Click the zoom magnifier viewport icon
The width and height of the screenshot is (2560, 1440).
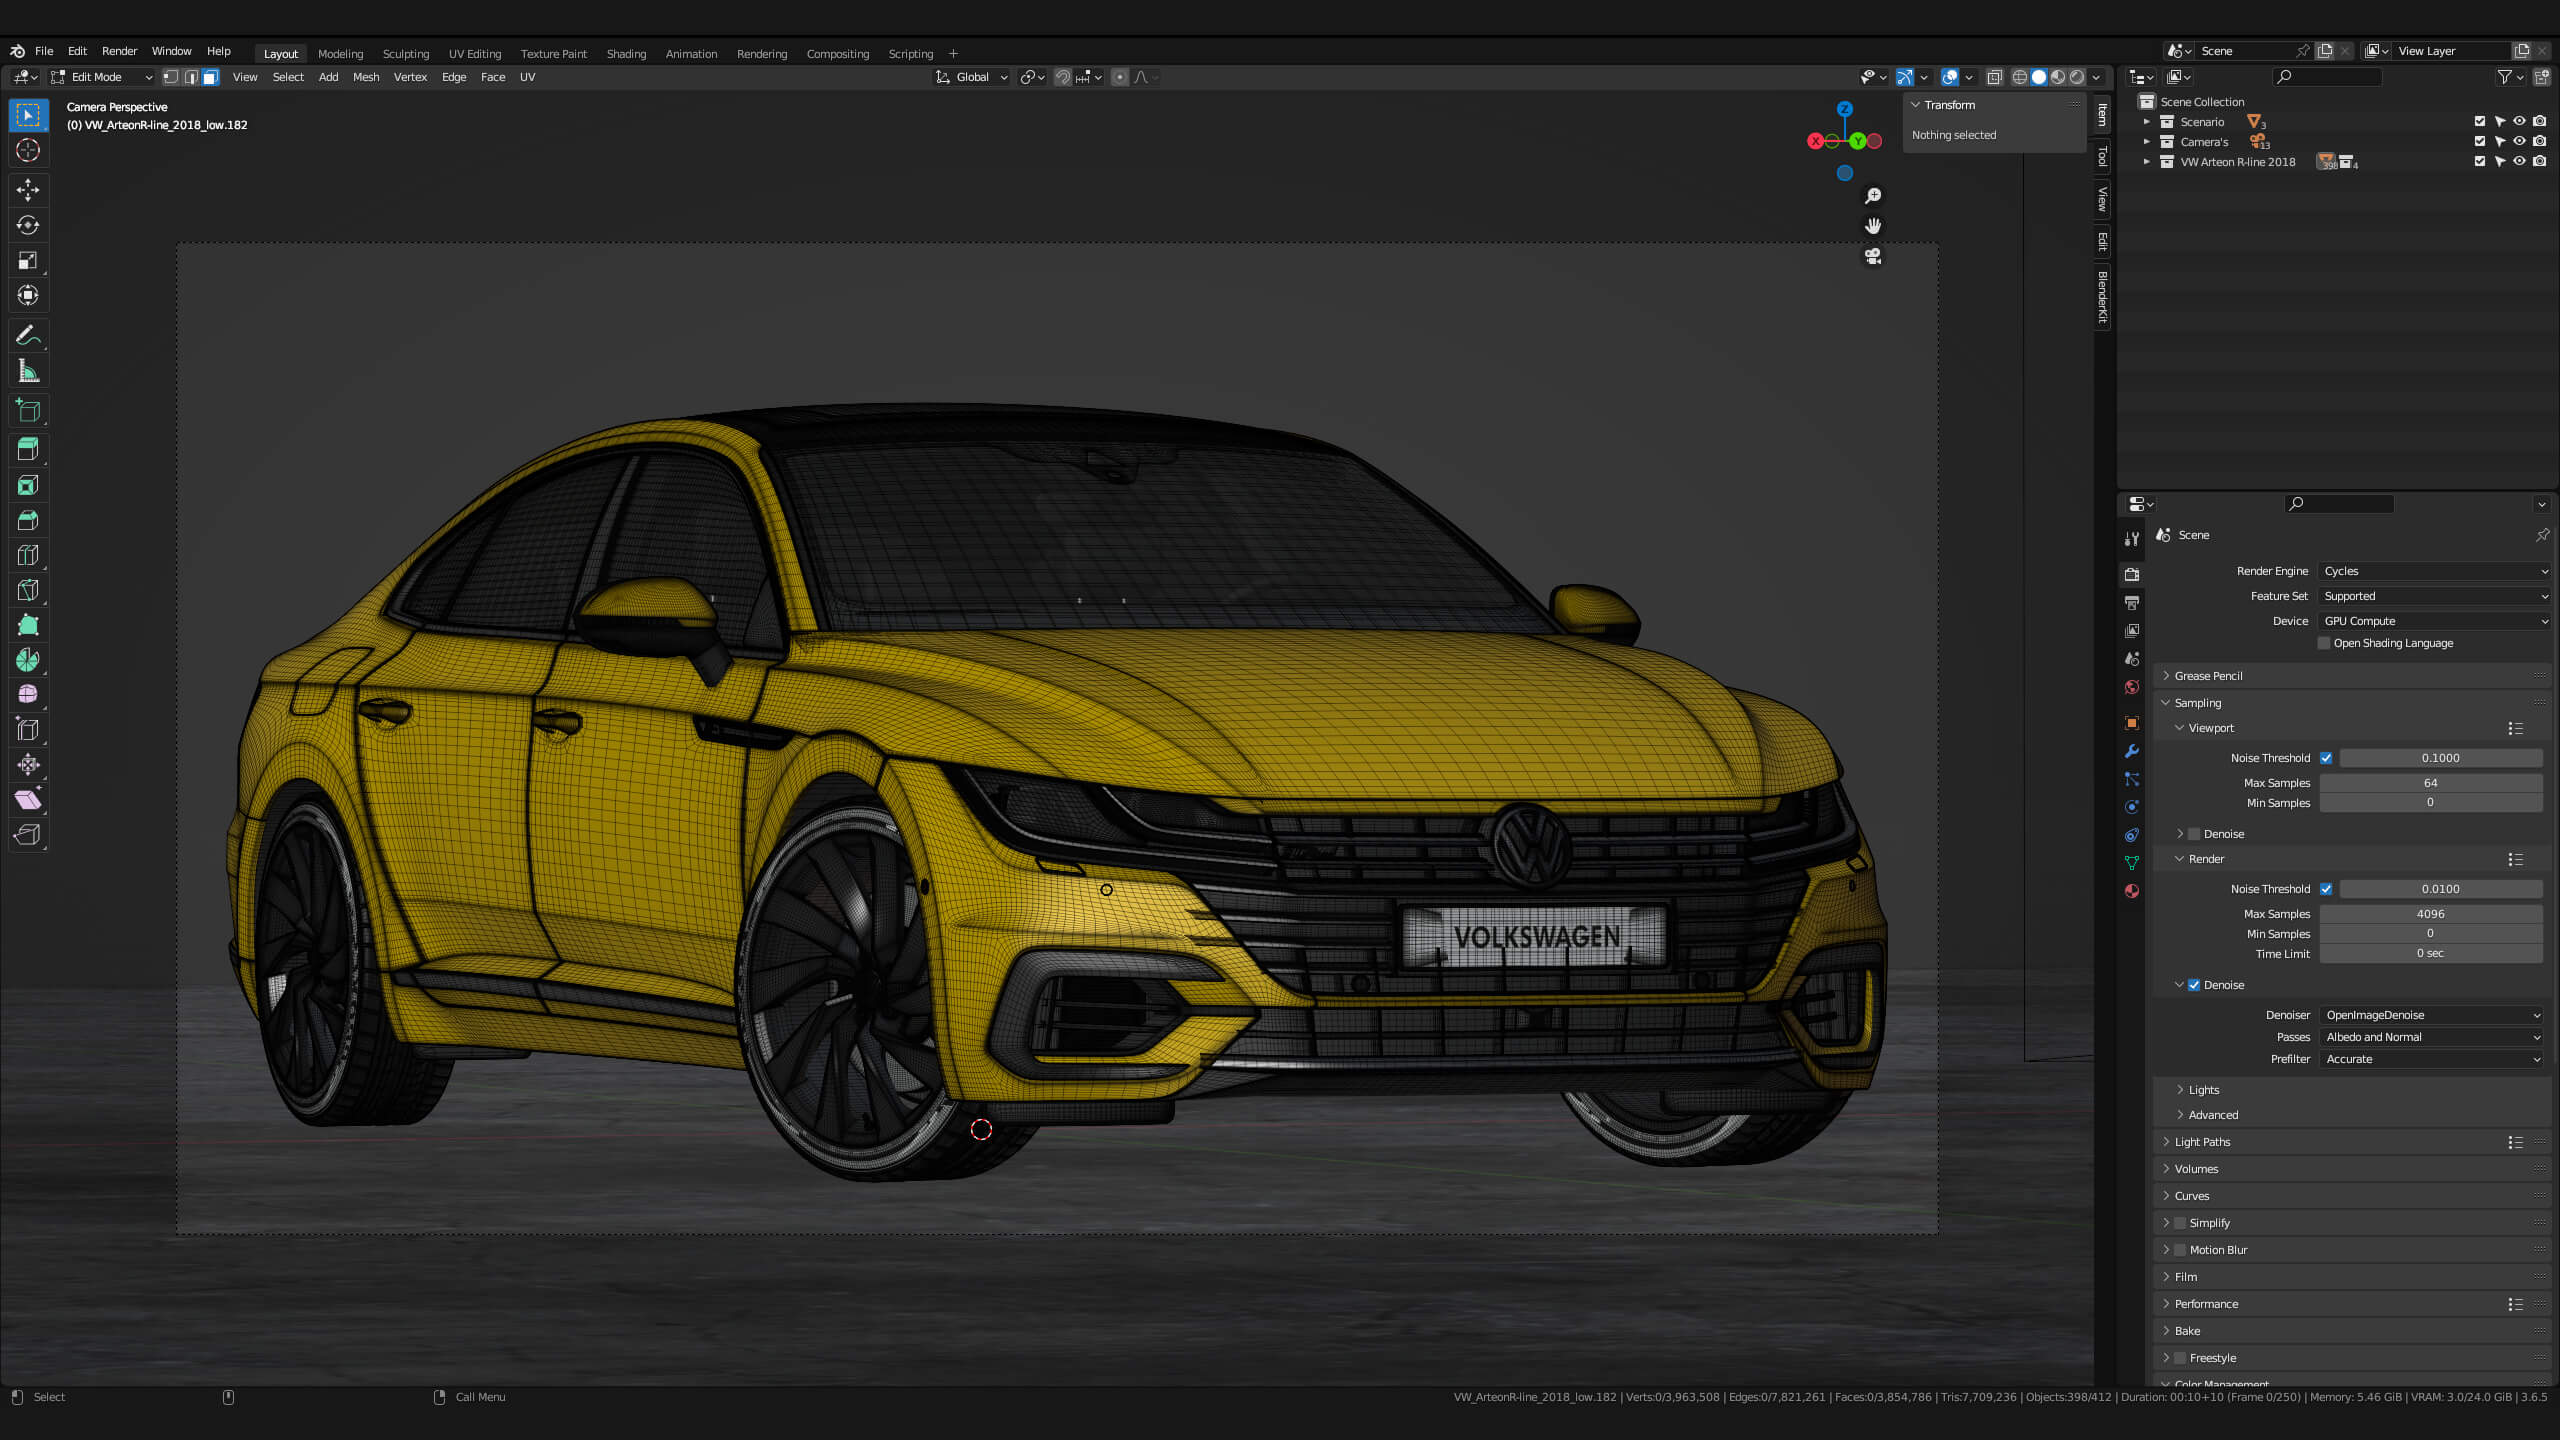[1873, 196]
